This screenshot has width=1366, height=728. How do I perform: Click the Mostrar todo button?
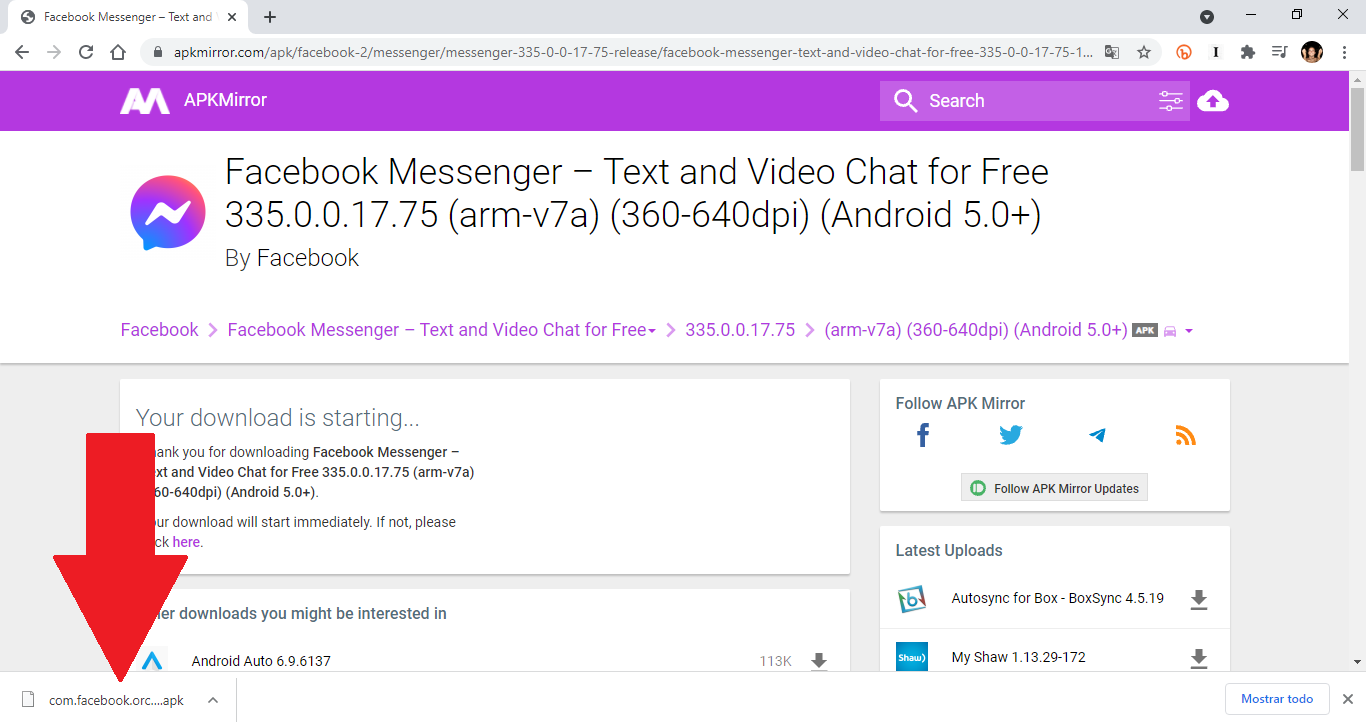click(1277, 699)
